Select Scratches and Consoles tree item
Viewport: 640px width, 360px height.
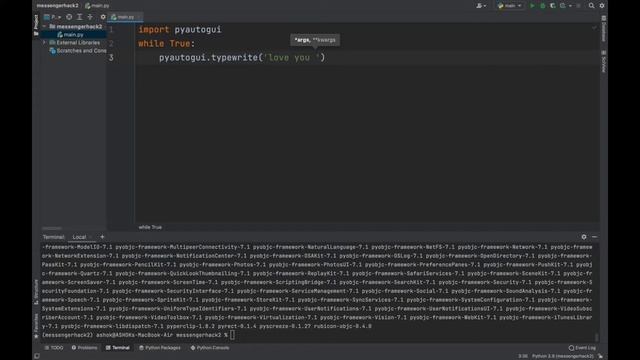coord(78,51)
